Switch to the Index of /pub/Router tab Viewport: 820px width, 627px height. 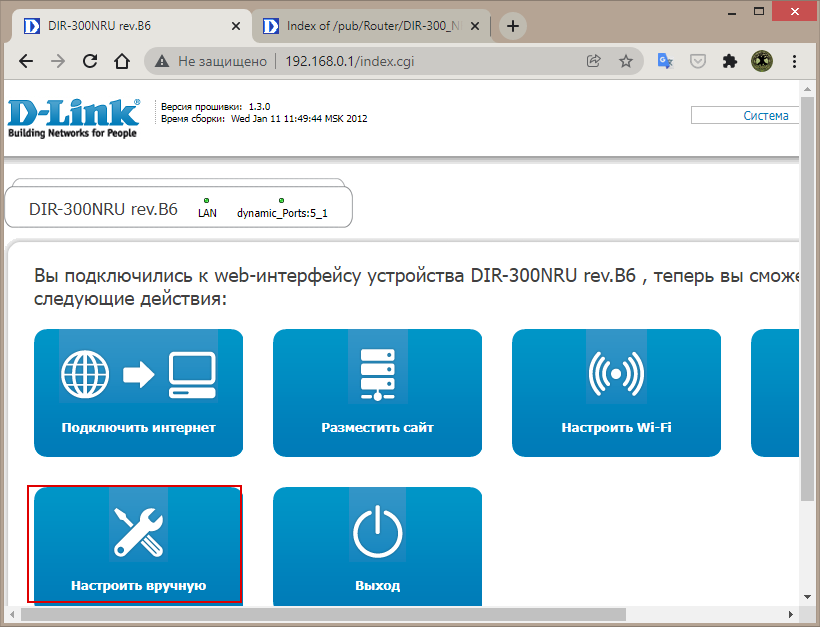(371, 26)
